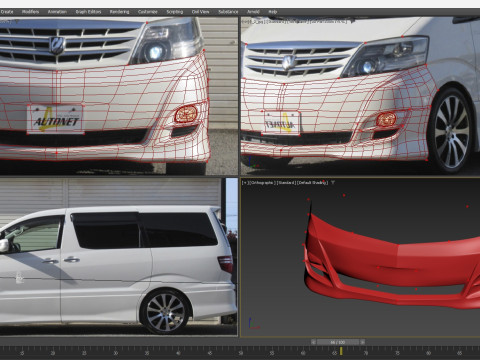Open the Substance menu
The image size is (480, 360).
228,12
